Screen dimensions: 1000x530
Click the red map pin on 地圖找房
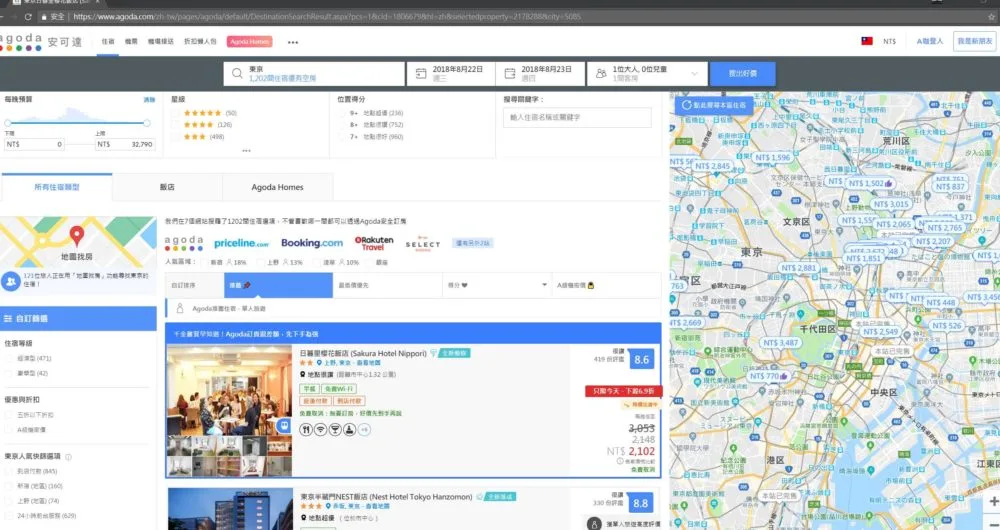coord(77,235)
